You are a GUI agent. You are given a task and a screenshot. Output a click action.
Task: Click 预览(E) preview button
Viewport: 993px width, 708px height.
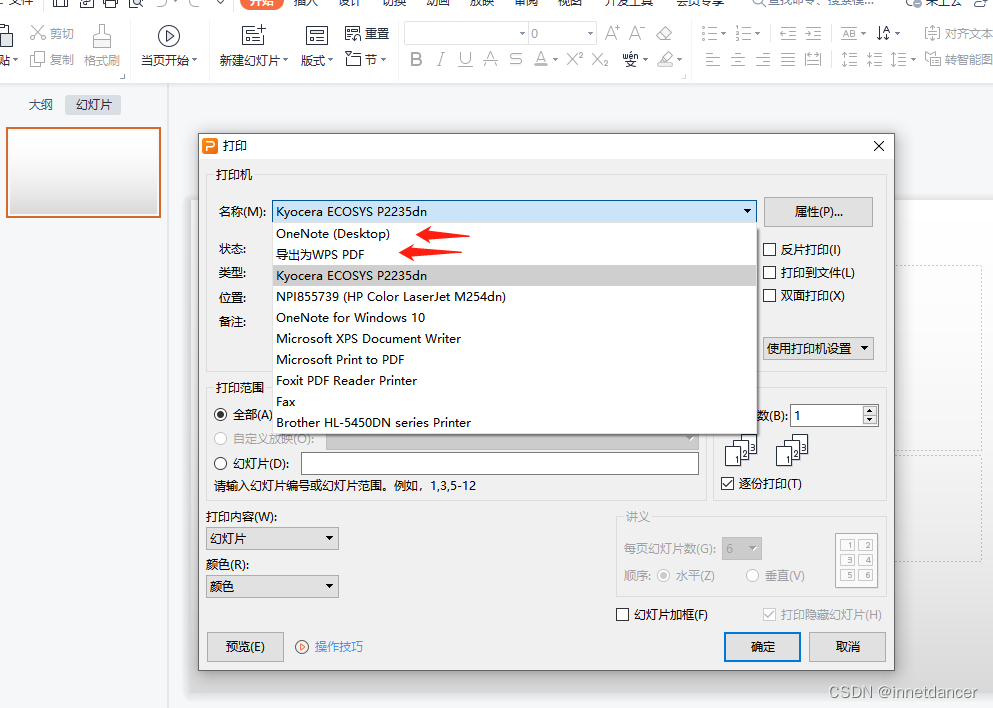click(x=245, y=647)
